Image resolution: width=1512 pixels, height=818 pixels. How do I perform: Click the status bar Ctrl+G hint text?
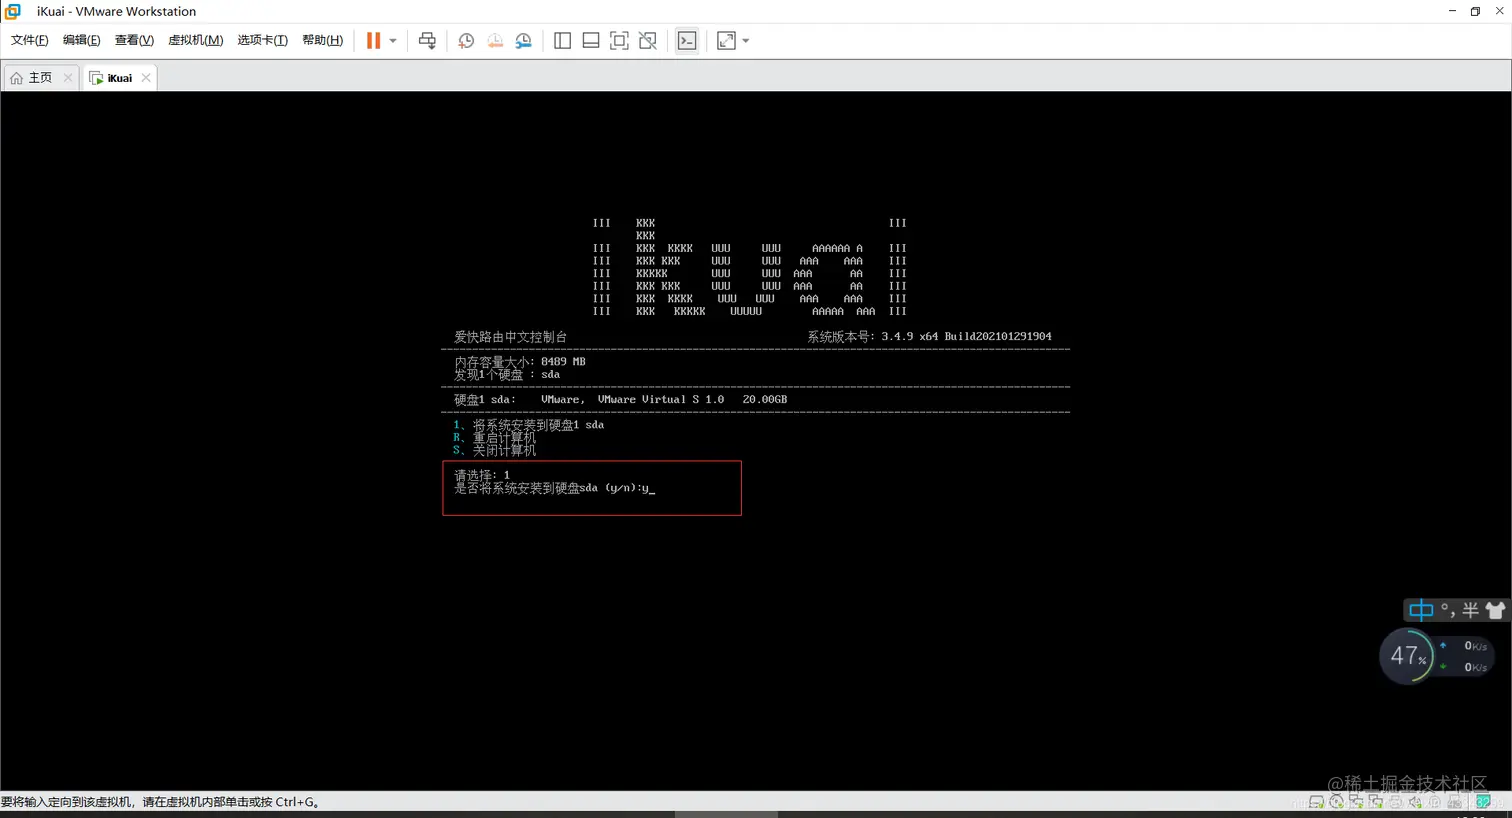tap(161, 802)
